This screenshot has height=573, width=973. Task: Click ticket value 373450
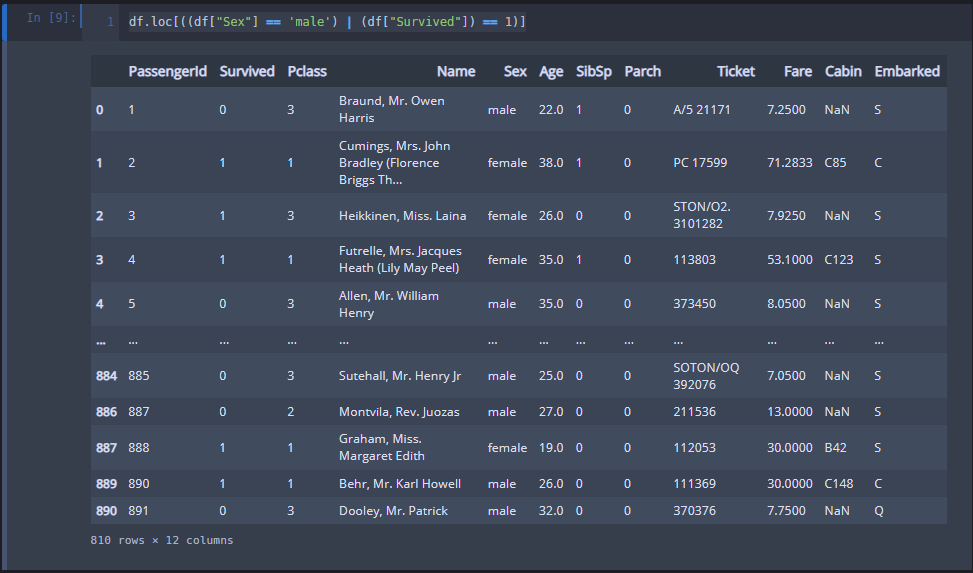pyautogui.click(x=694, y=304)
